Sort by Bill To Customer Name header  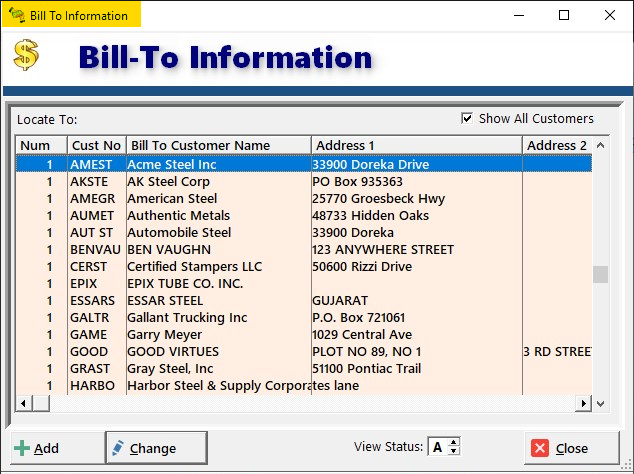coord(219,145)
